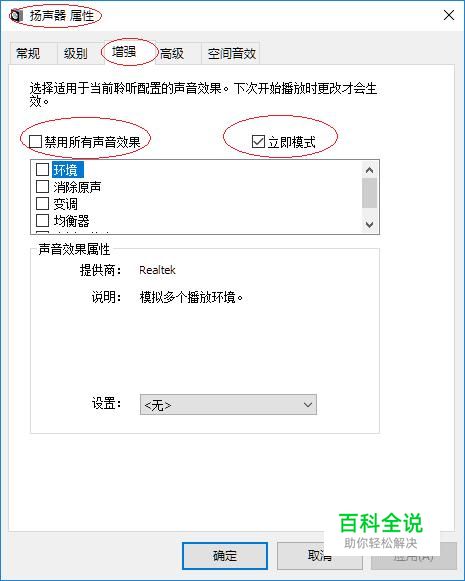Screen dimensions: 465x581
Task: Click the 取消 button
Action: click(x=320, y=556)
